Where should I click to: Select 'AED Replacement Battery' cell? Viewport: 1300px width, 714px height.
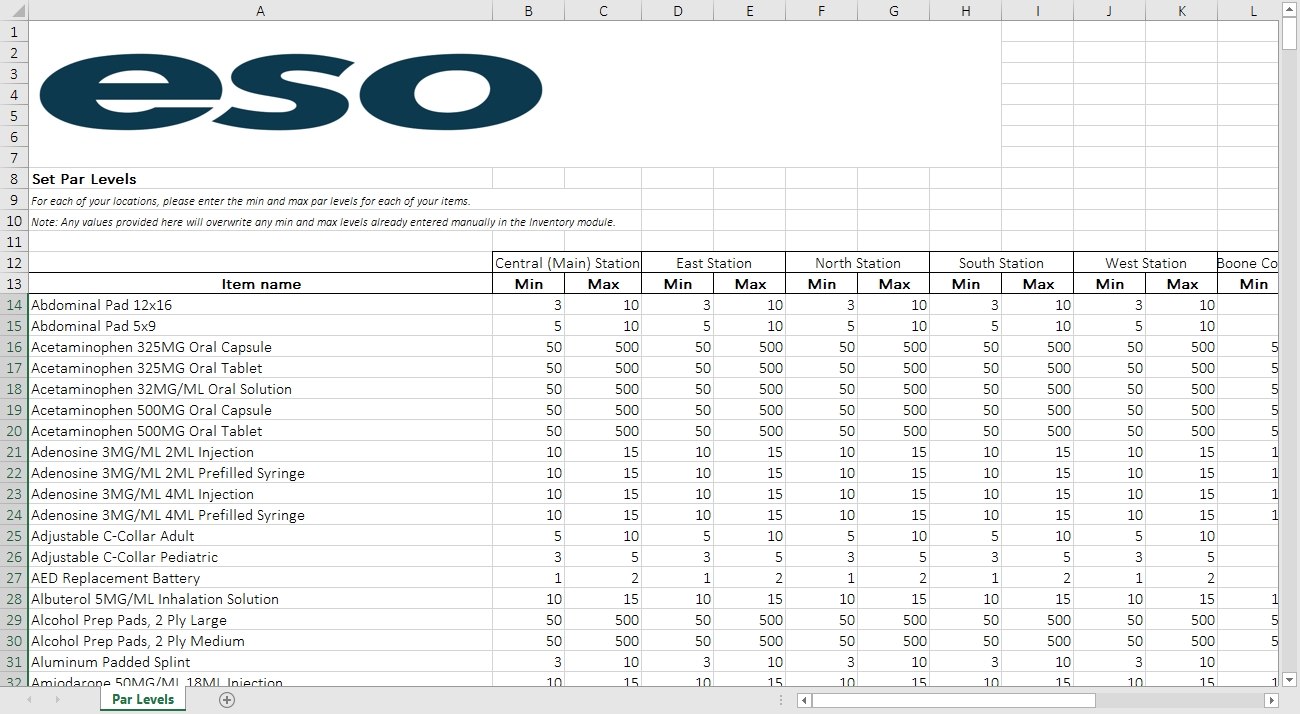point(260,578)
